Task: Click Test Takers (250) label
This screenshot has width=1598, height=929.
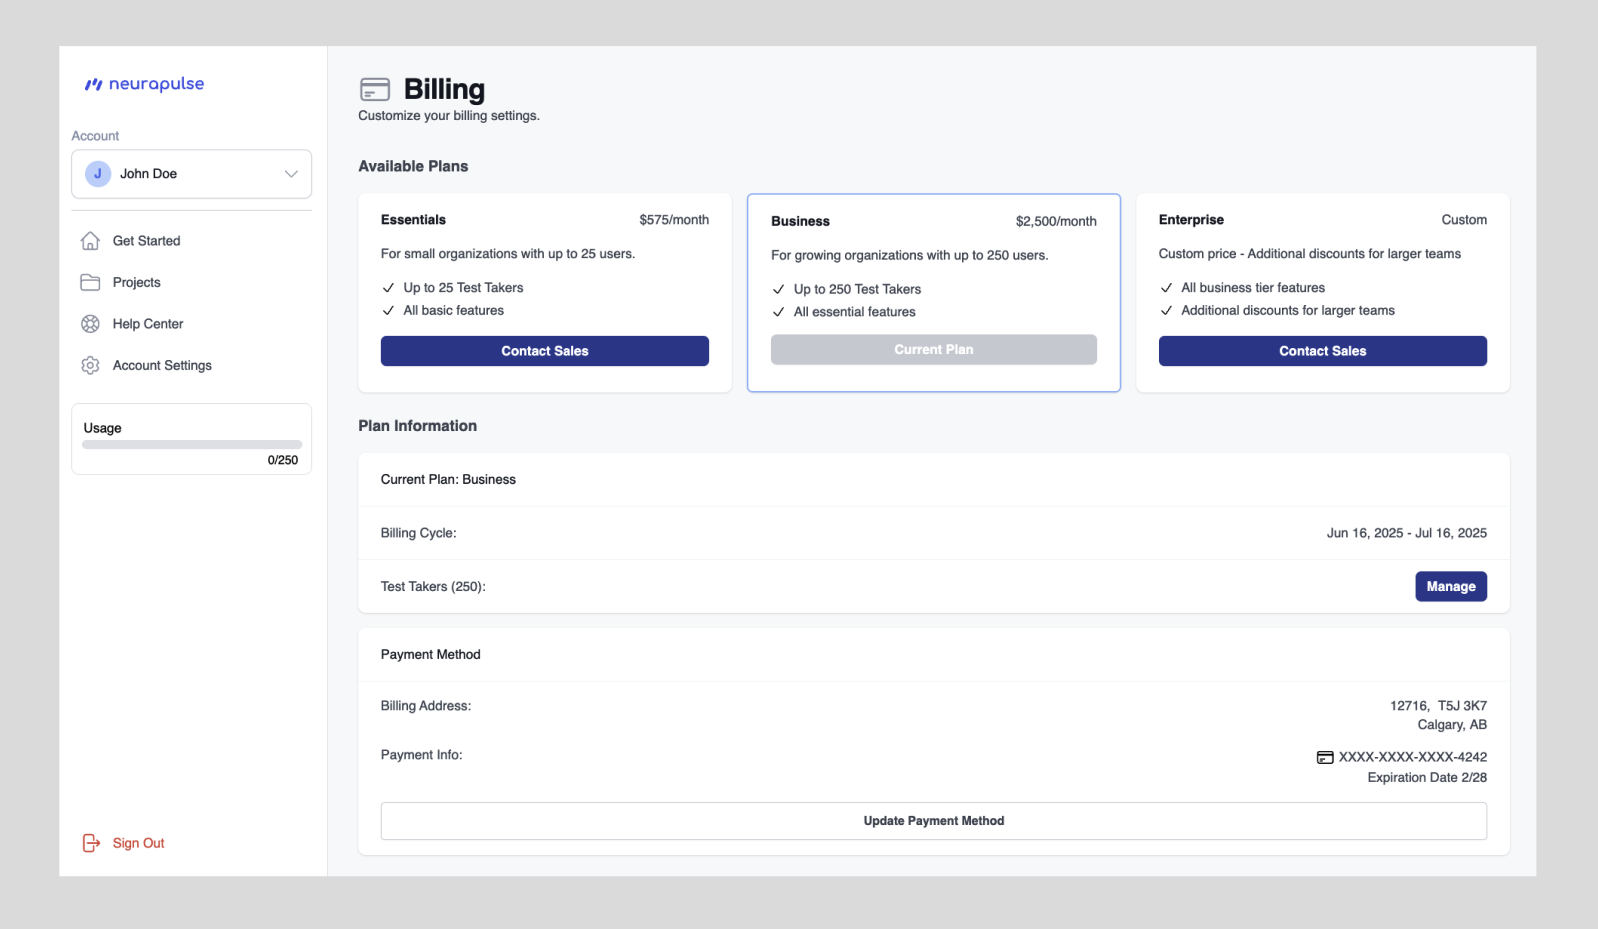Action: pyautogui.click(x=433, y=587)
